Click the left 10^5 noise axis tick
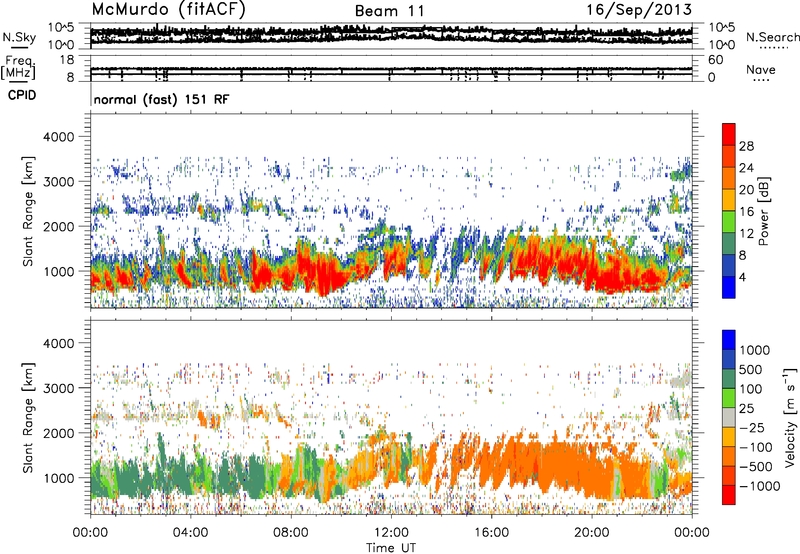 coord(61,28)
